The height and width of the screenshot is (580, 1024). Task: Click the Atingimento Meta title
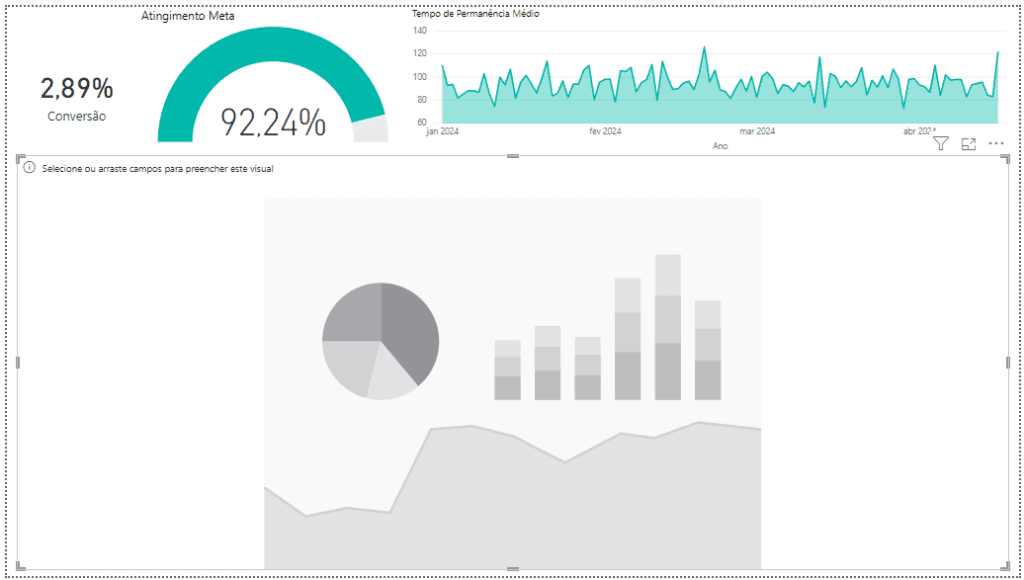(187, 16)
